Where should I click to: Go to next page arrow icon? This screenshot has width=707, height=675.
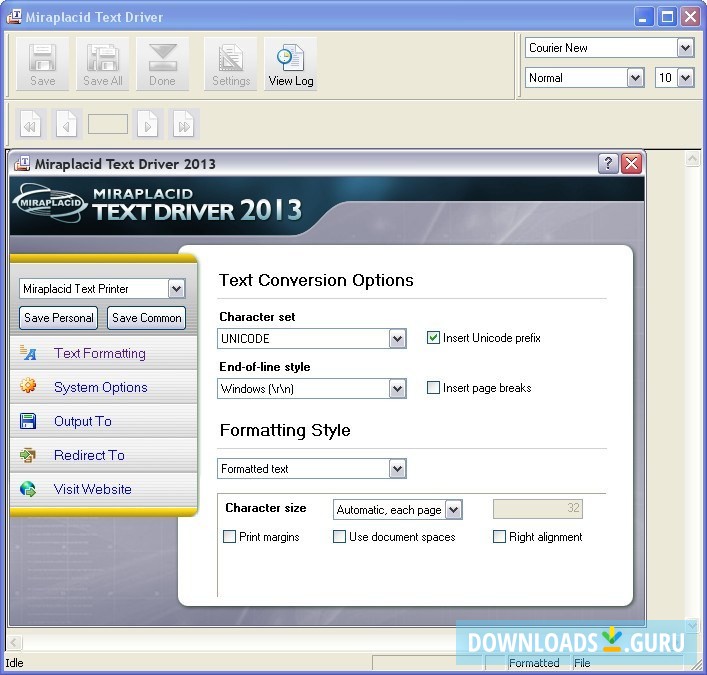point(147,124)
